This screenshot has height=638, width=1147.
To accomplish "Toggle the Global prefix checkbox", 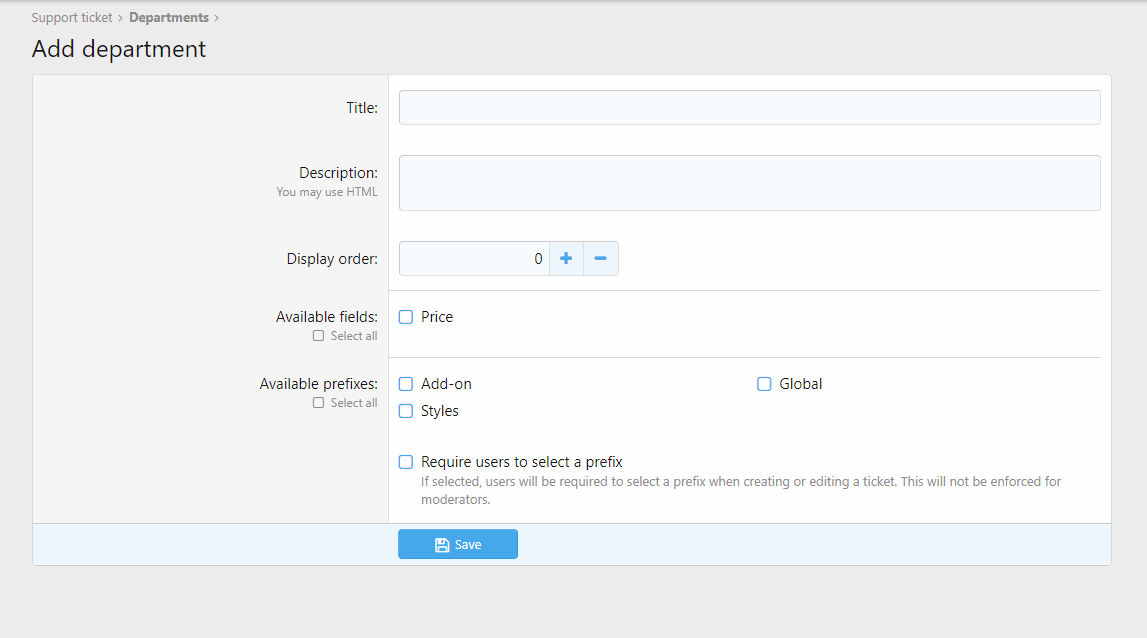I will tap(764, 384).
